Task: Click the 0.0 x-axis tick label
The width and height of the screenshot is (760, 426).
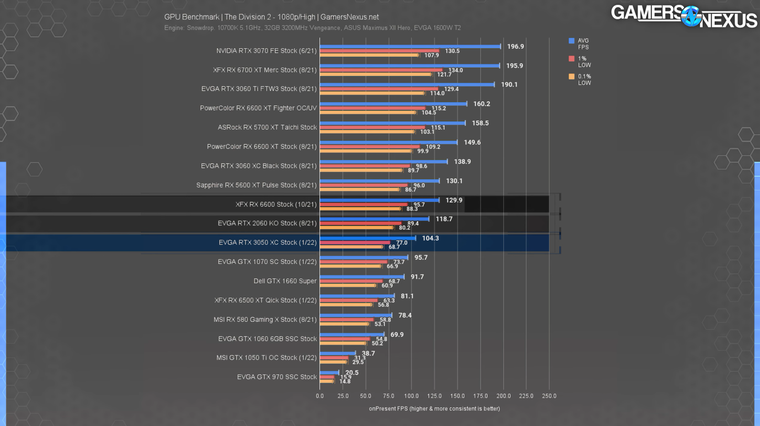Action: click(x=320, y=396)
